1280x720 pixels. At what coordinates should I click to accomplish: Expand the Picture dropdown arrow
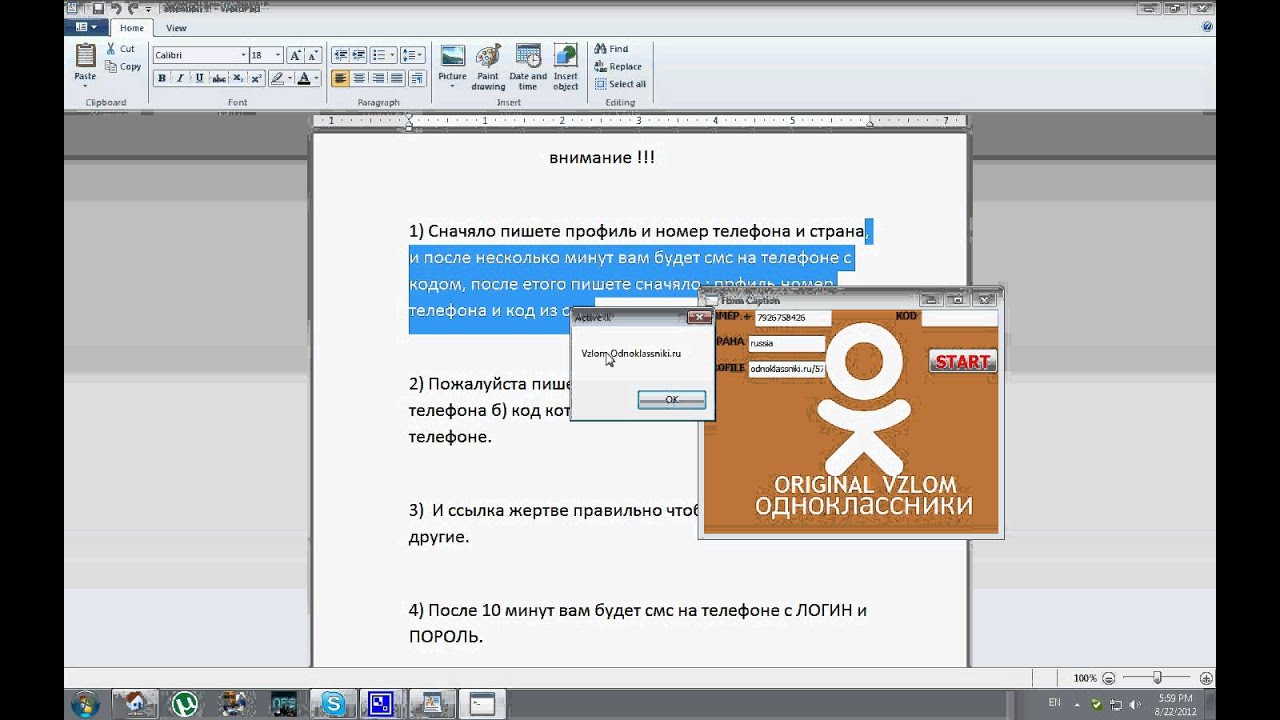[x=453, y=86]
